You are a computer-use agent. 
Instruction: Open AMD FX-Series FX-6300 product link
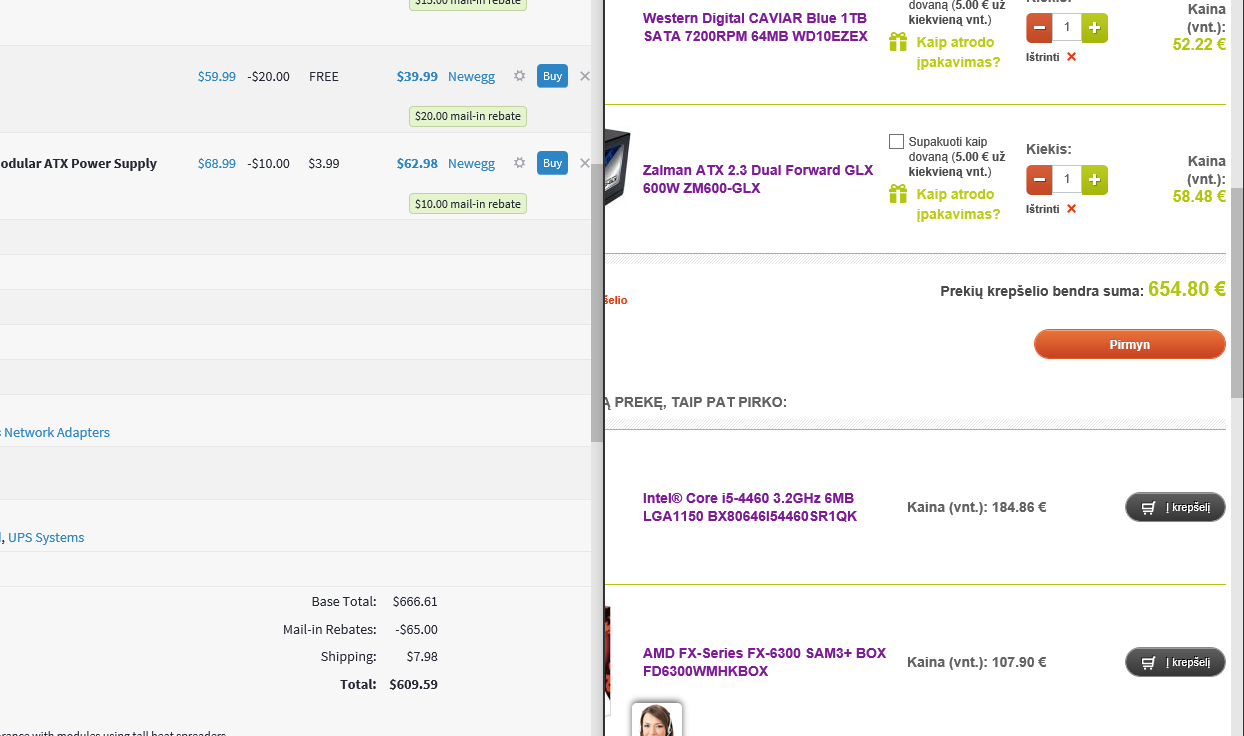(x=764, y=663)
